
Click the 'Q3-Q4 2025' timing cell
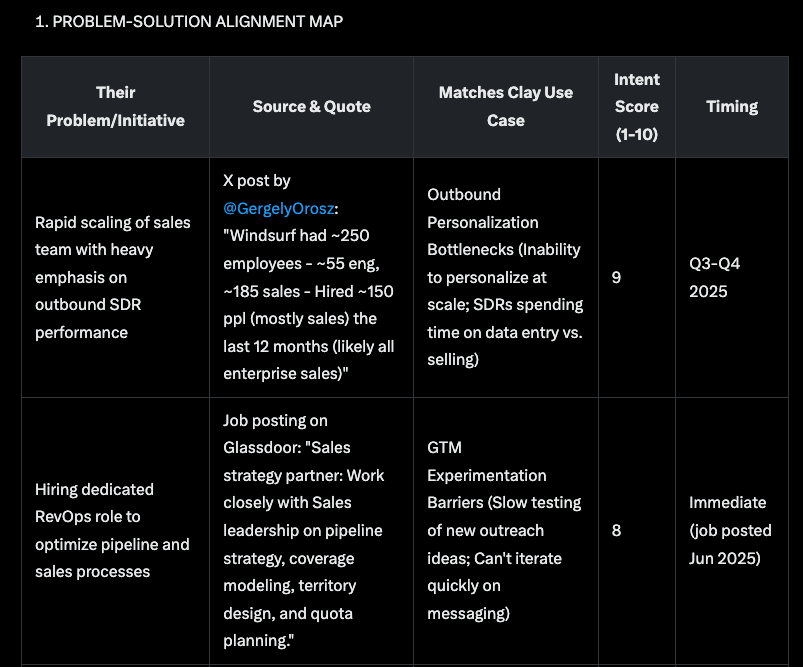(732, 277)
